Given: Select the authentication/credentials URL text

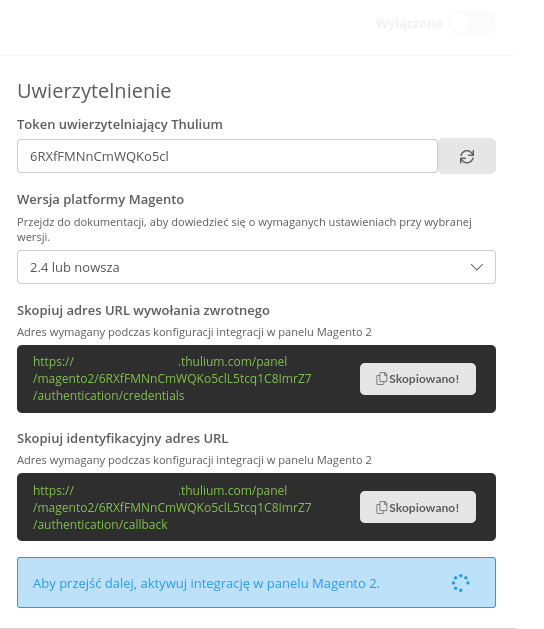Looking at the screenshot, I should click(172, 379).
